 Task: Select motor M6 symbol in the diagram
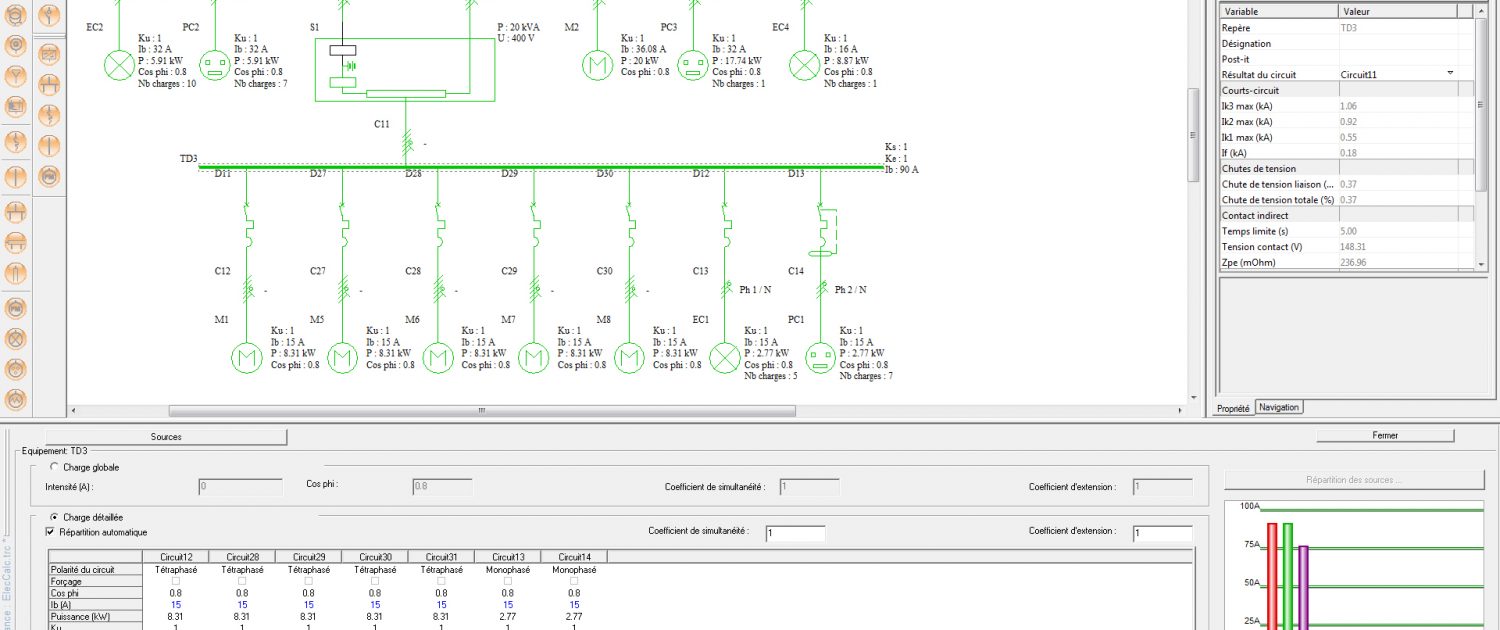coord(438,358)
